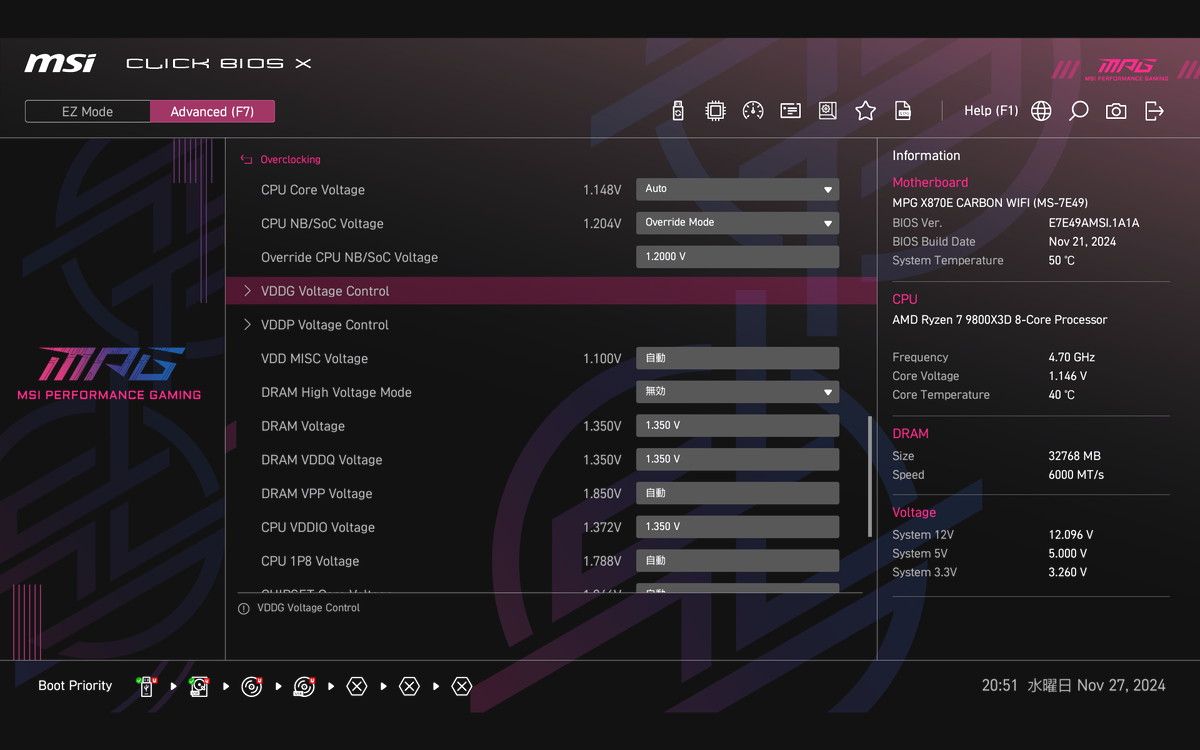Open search with the magnifier icon
This screenshot has height=750, width=1200.
tap(1079, 111)
